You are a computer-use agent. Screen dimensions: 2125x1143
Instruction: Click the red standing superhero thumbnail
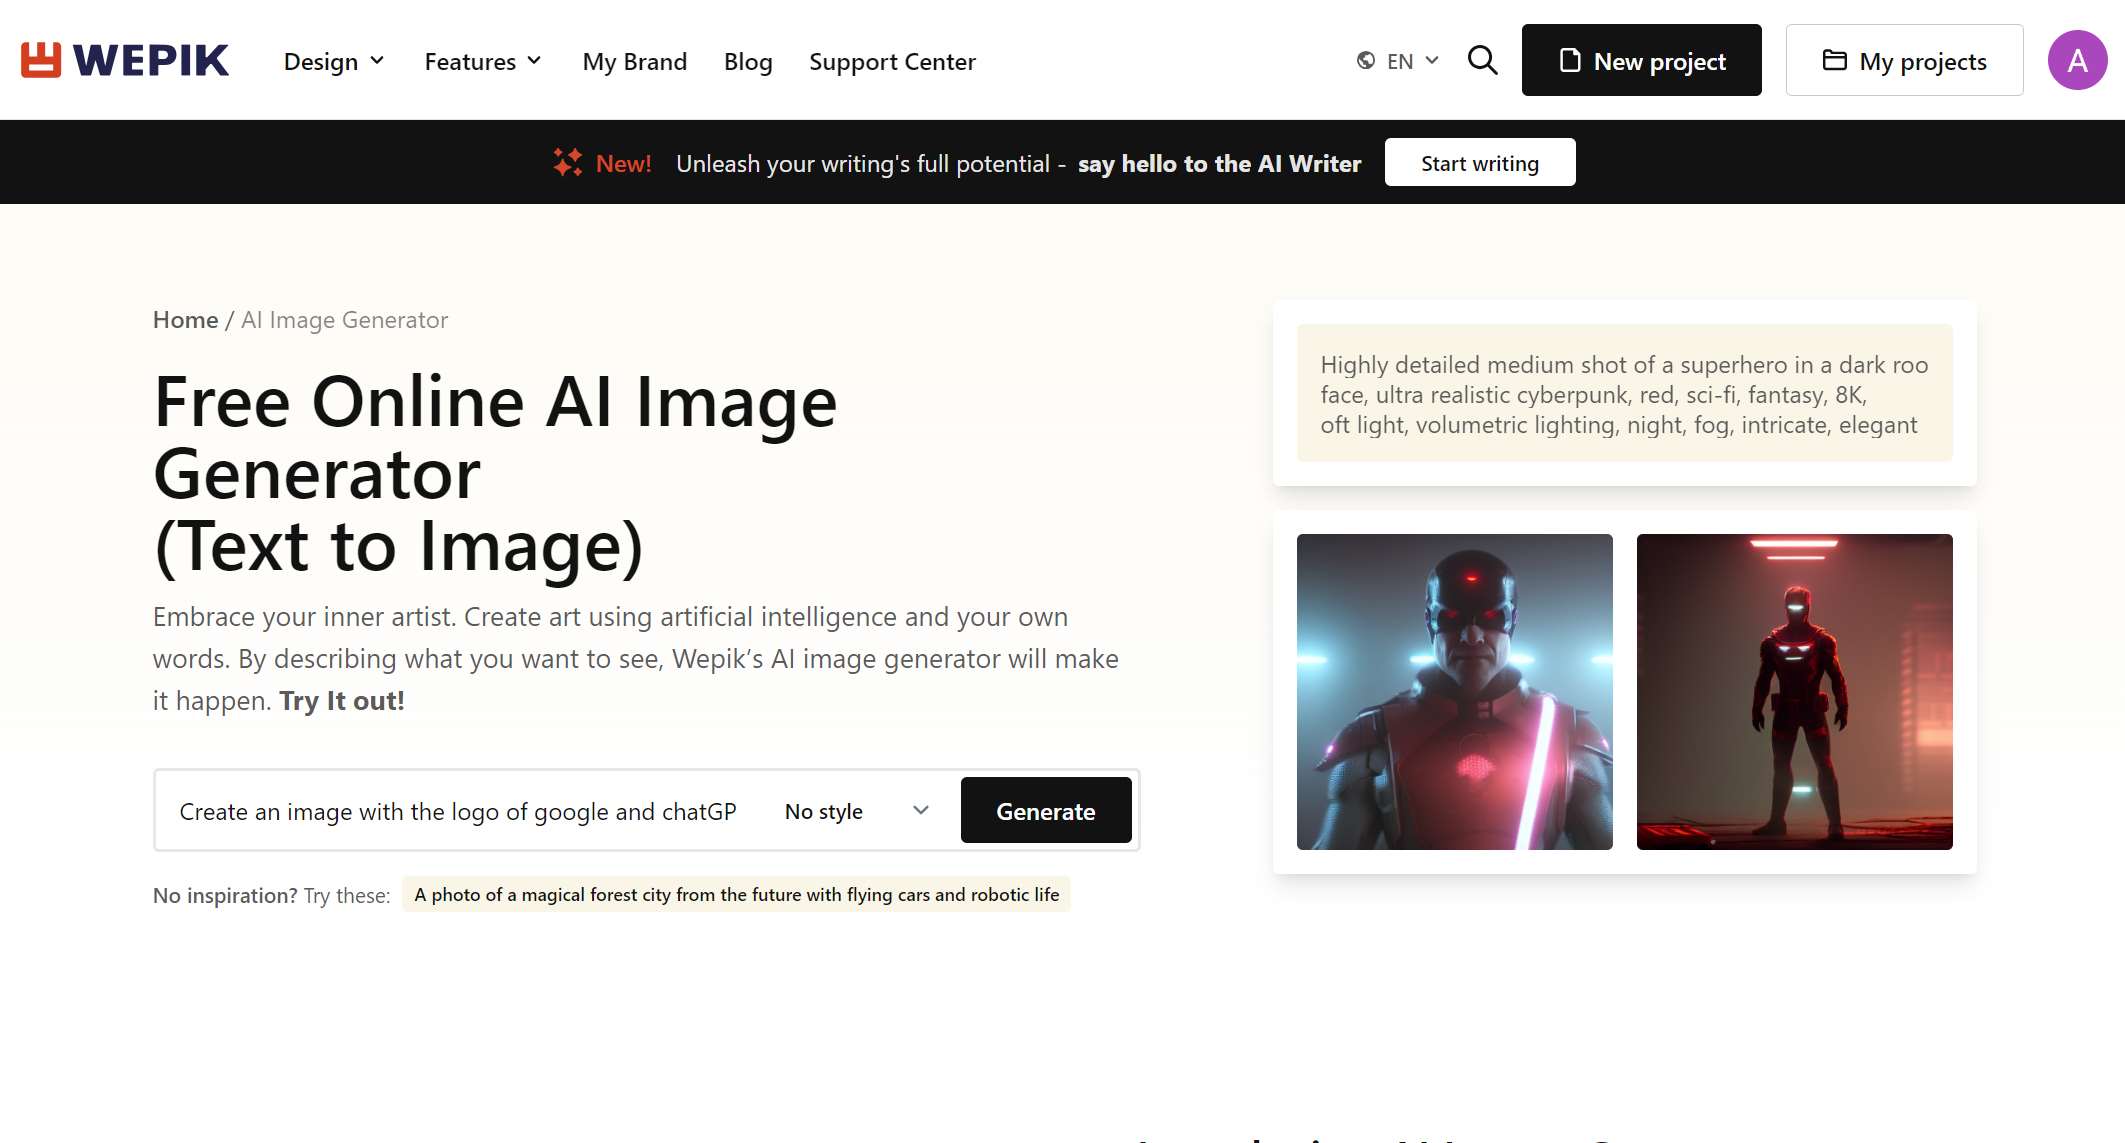pos(1794,692)
